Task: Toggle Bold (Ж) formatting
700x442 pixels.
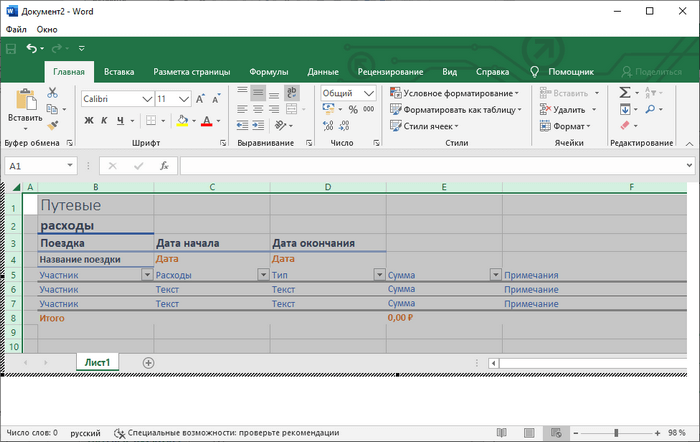Action: 89,121
